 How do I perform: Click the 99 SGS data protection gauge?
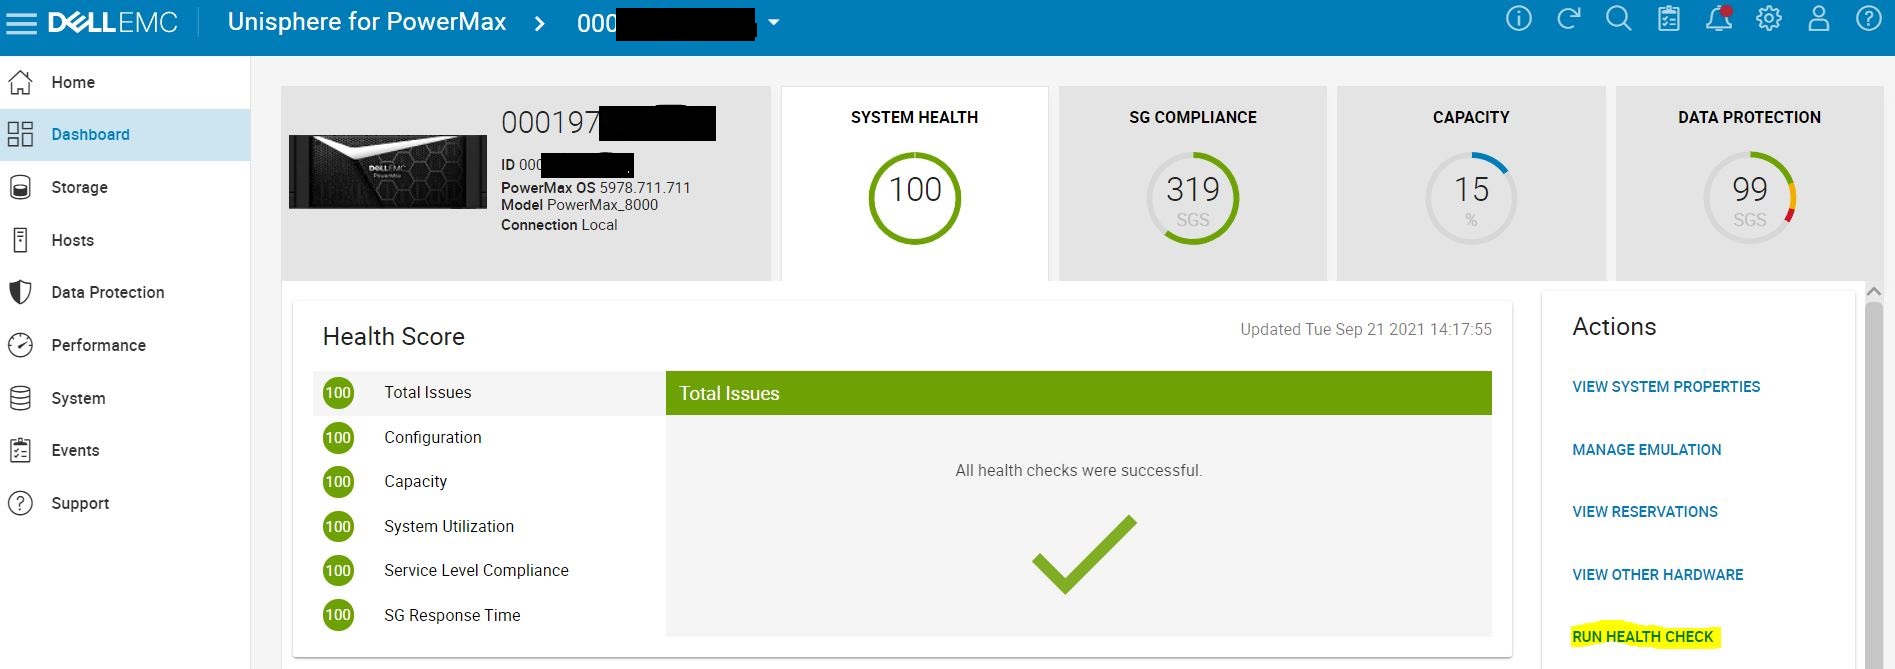pyautogui.click(x=1750, y=198)
